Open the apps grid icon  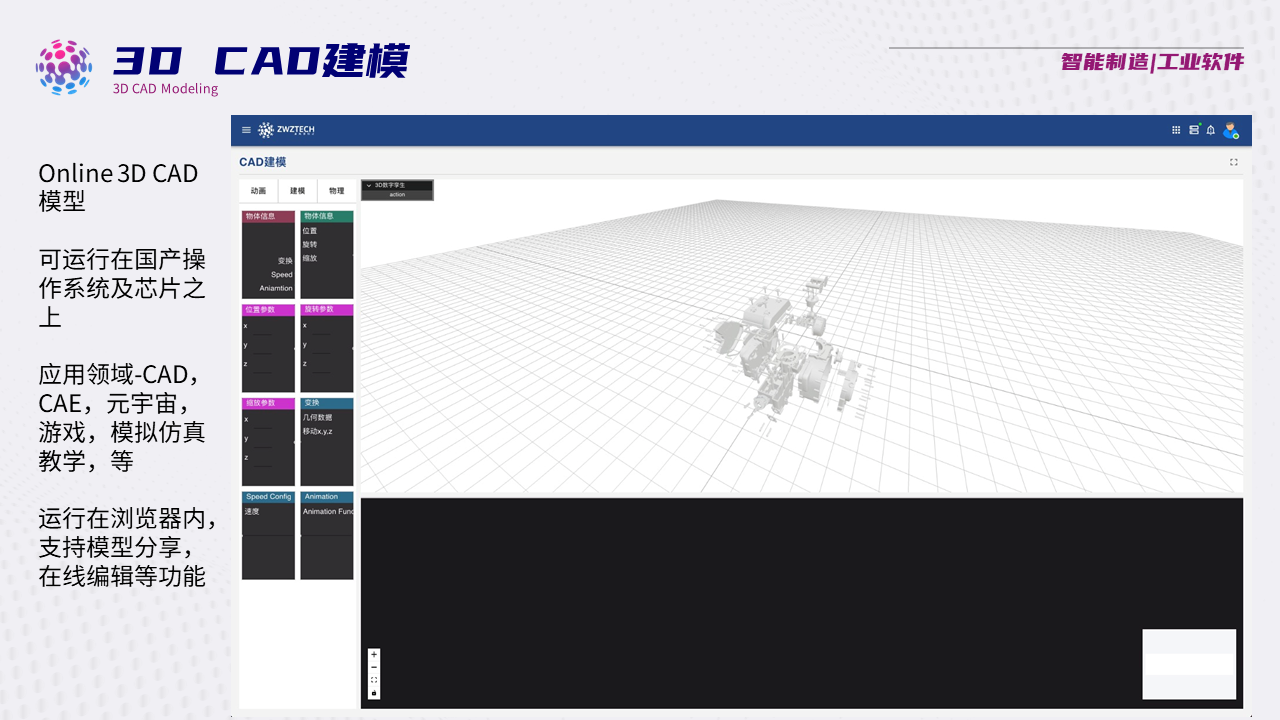pyautogui.click(x=1176, y=130)
